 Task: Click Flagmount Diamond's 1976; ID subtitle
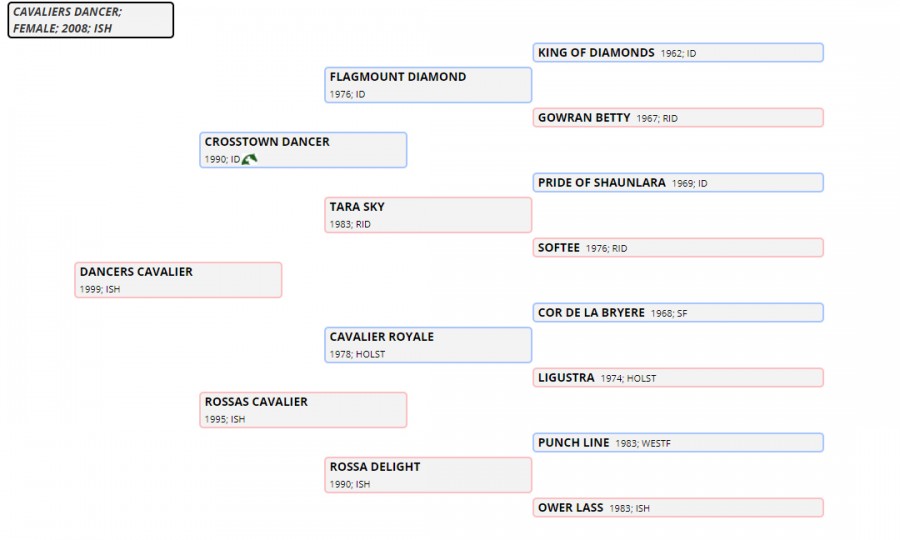(x=347, y=94)
